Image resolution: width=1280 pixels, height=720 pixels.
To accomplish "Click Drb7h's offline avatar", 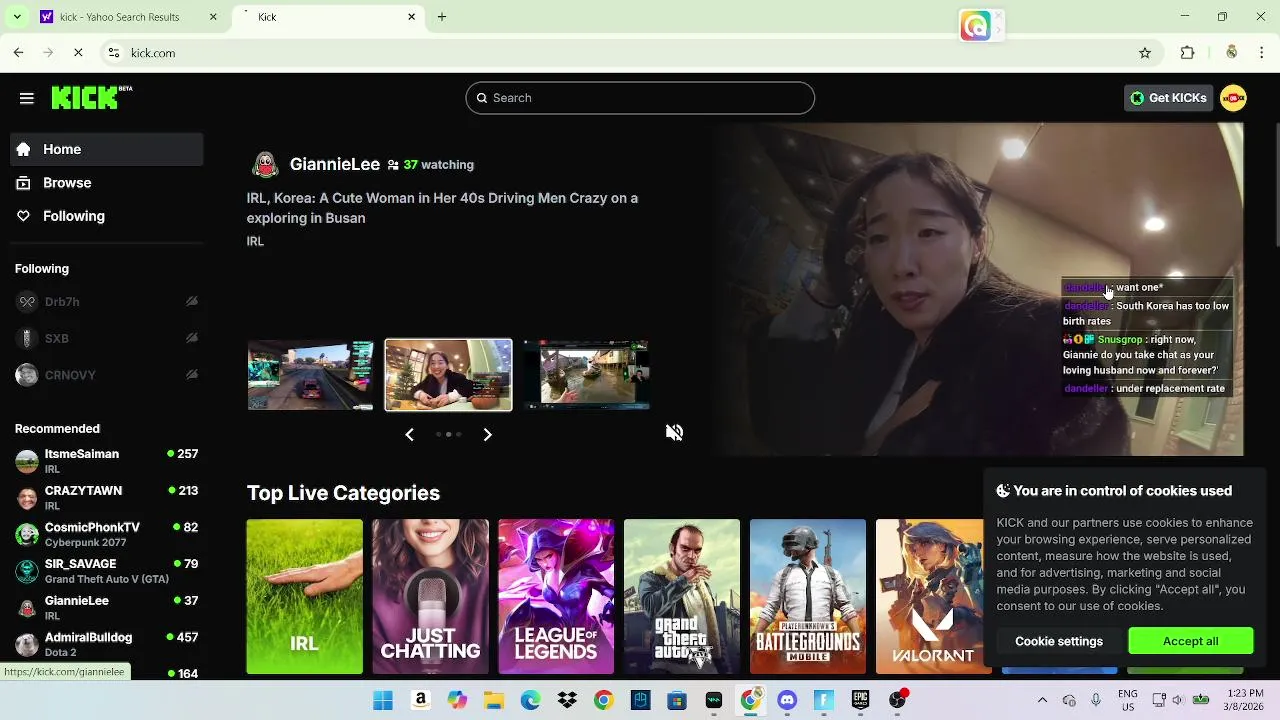I will tap(27, 302).
